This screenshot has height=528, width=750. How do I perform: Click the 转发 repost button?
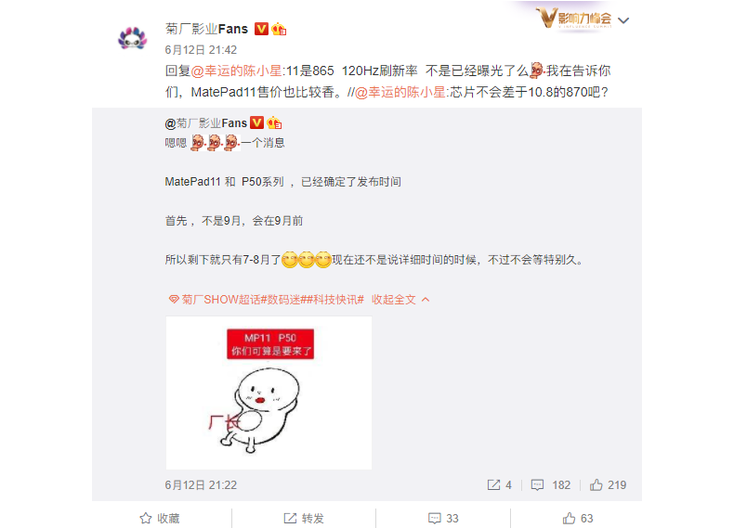[x=304, y=518]
